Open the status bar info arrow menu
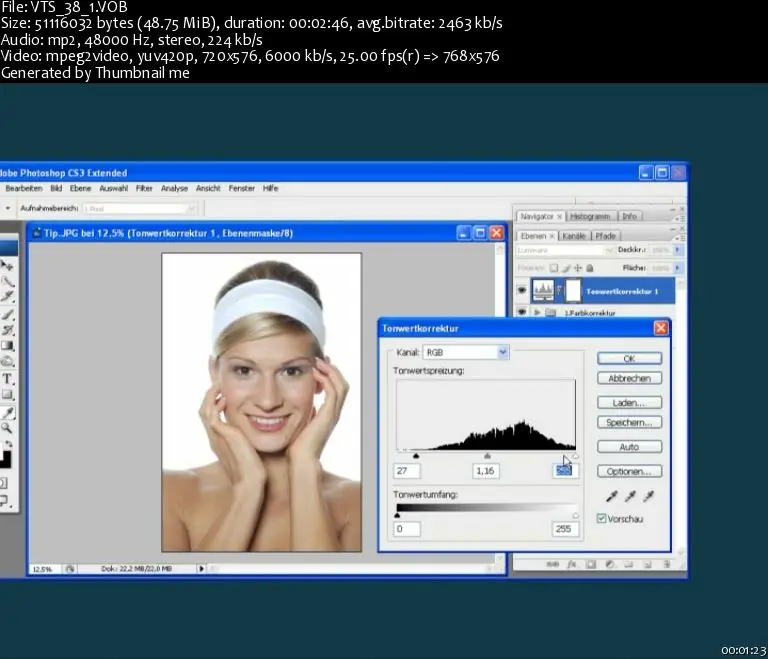The image size is (768, 659). [x=201, y=569]
